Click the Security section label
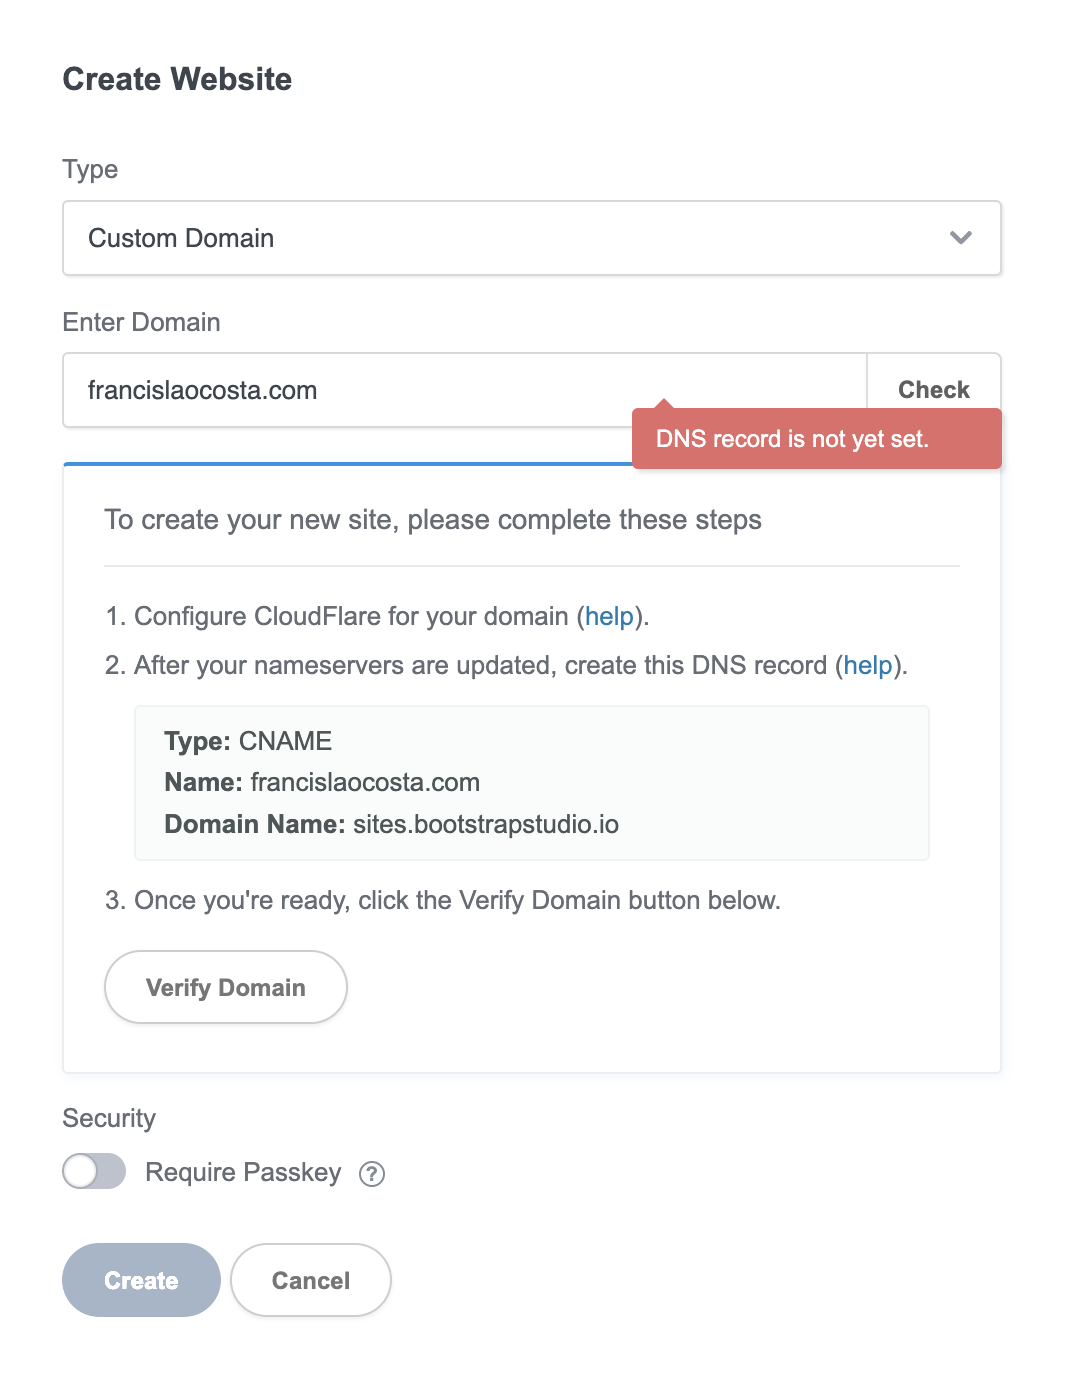 (109, 1118)
